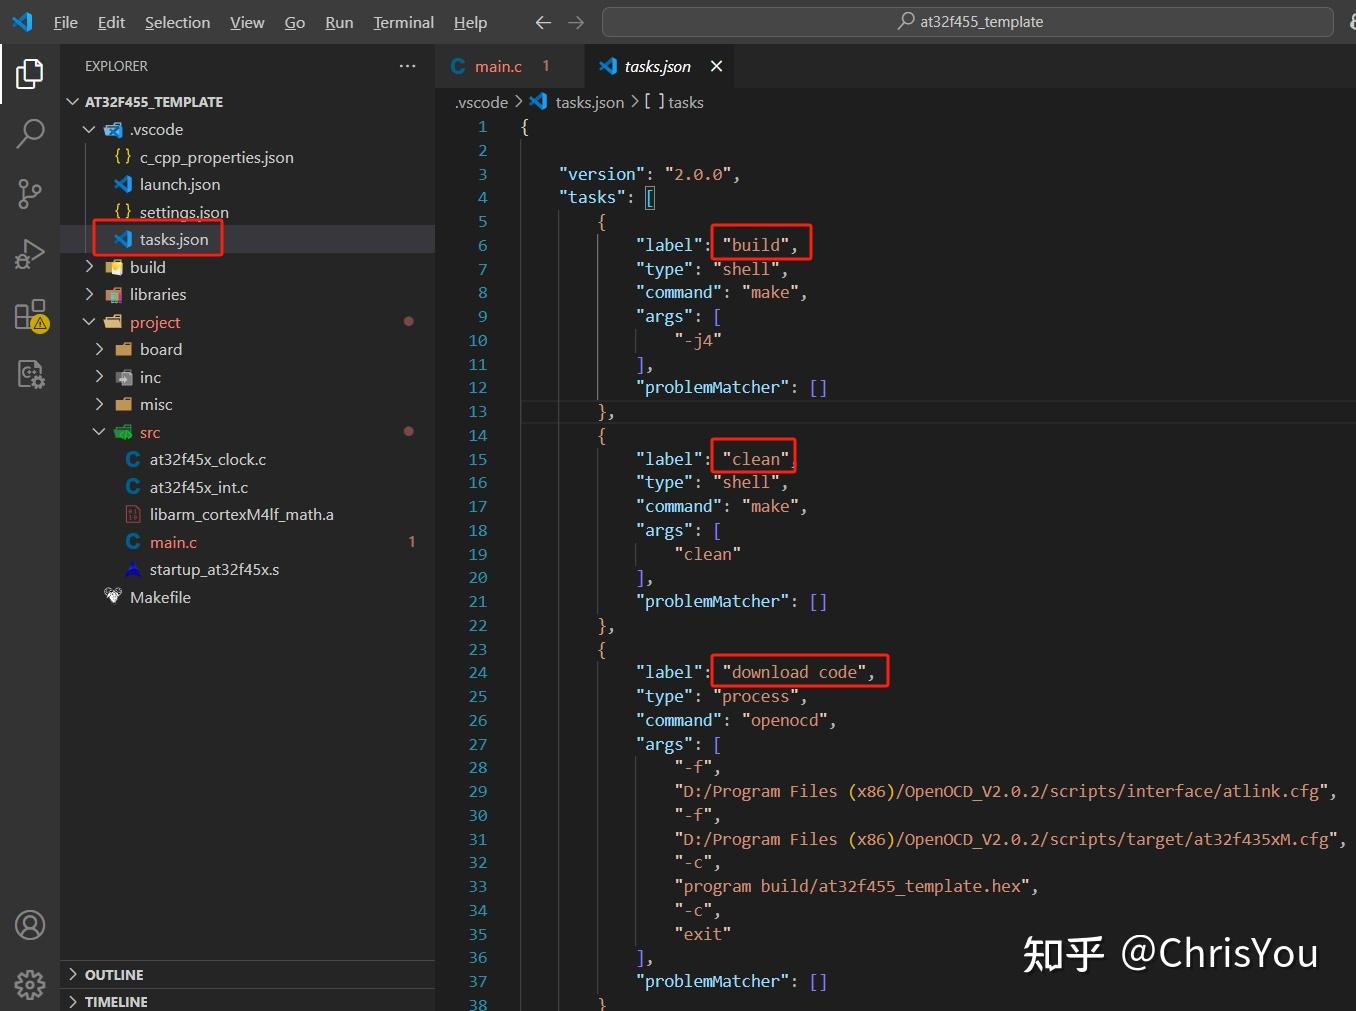1356x1011 pixels.
Task: Expand the build folder
Action: coord(89,267)
